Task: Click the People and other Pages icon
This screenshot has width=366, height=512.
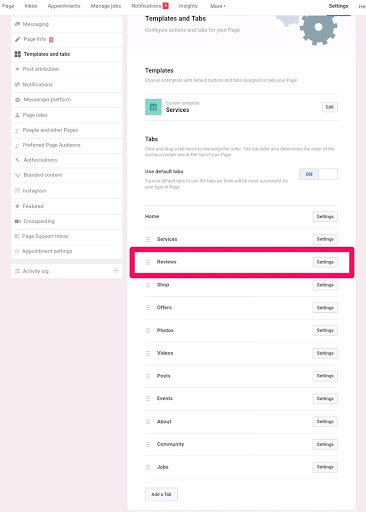Action: [17, 130]
